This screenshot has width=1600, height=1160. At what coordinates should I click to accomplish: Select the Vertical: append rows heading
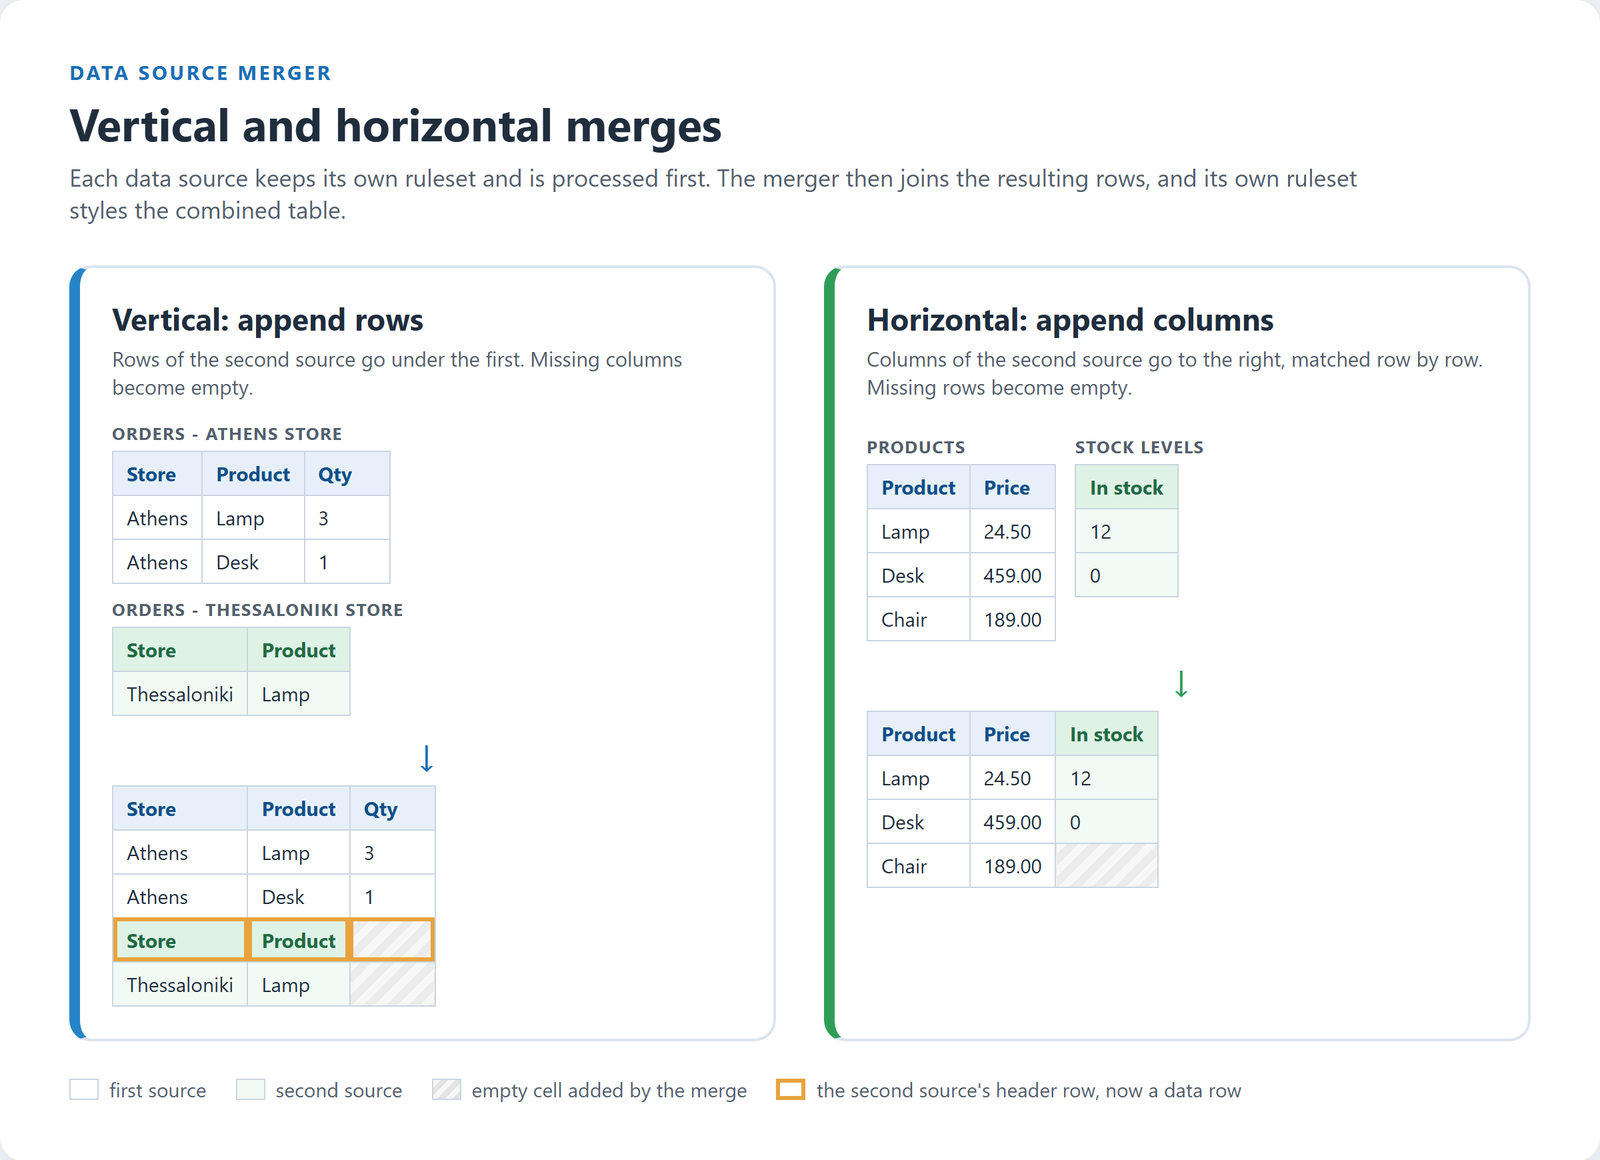pyautogui.click(x=267, y=320)
